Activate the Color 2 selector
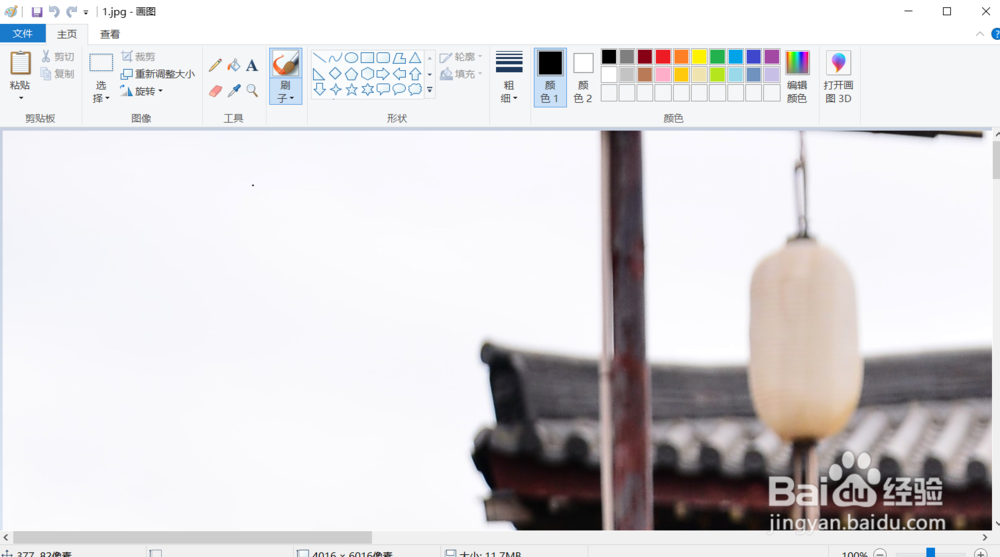1000x557 pixels. point(583,77)
